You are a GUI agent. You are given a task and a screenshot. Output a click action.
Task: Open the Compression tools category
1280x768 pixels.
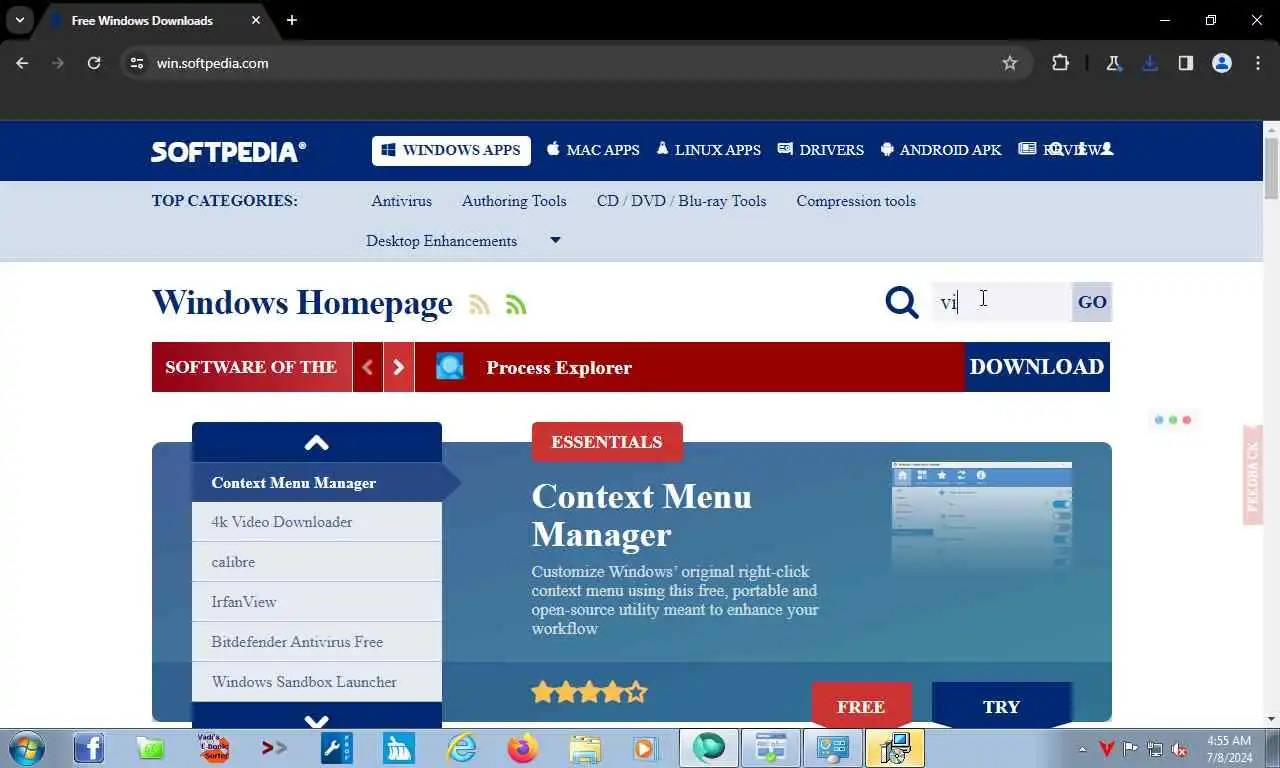coord(856,201)
